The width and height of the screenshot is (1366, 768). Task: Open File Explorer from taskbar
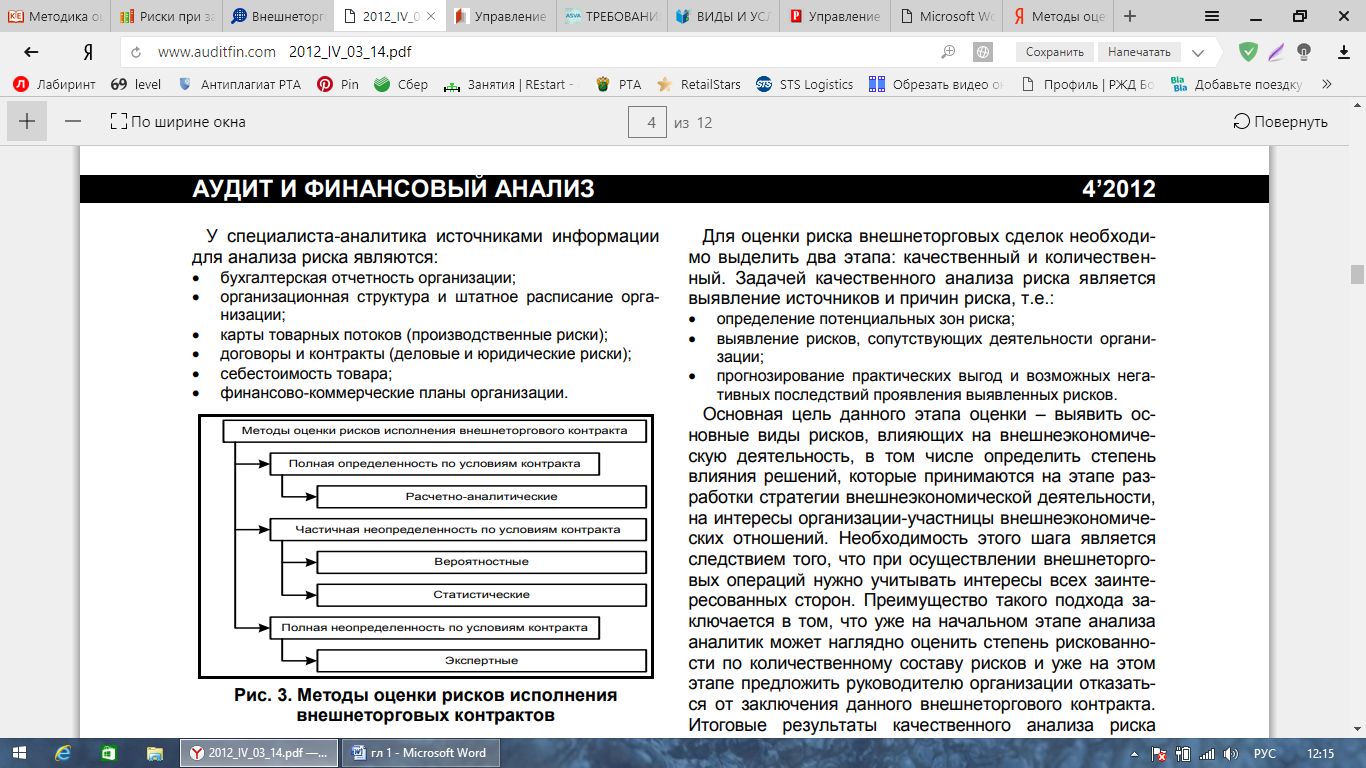coord(154,752)
